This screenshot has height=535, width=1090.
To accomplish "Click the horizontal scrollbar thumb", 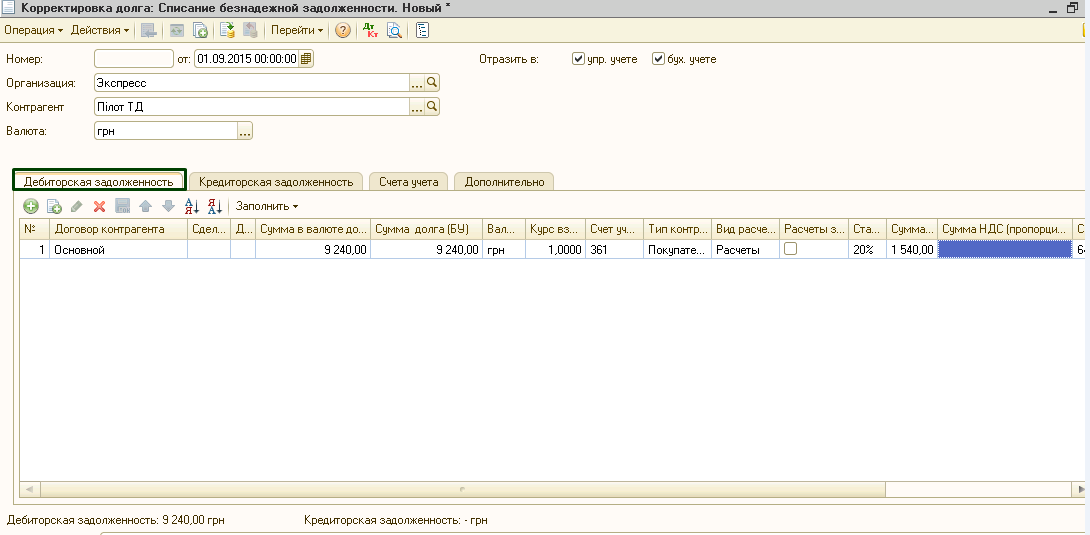I will click(x=462, y=489).
